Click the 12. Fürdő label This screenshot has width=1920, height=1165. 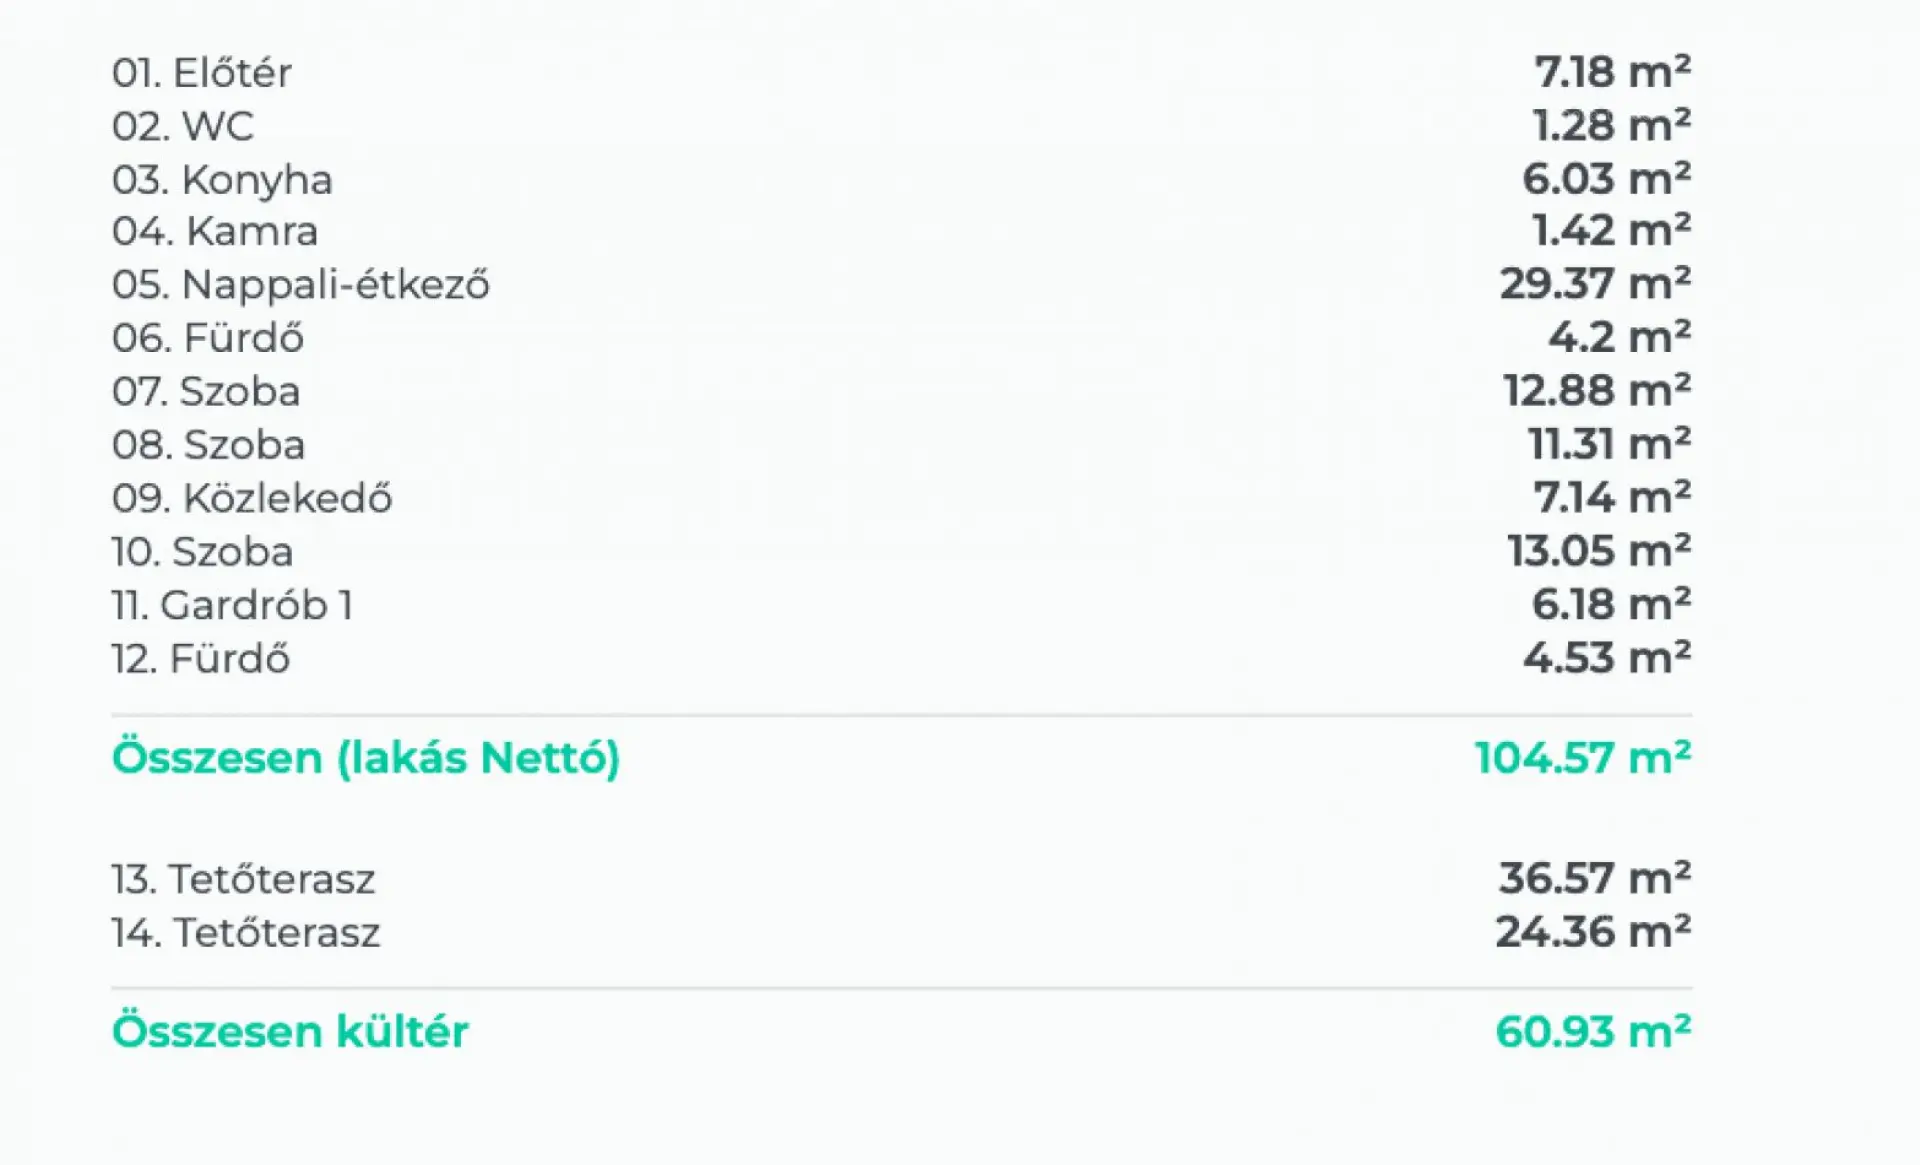click(x=200, y=659)
